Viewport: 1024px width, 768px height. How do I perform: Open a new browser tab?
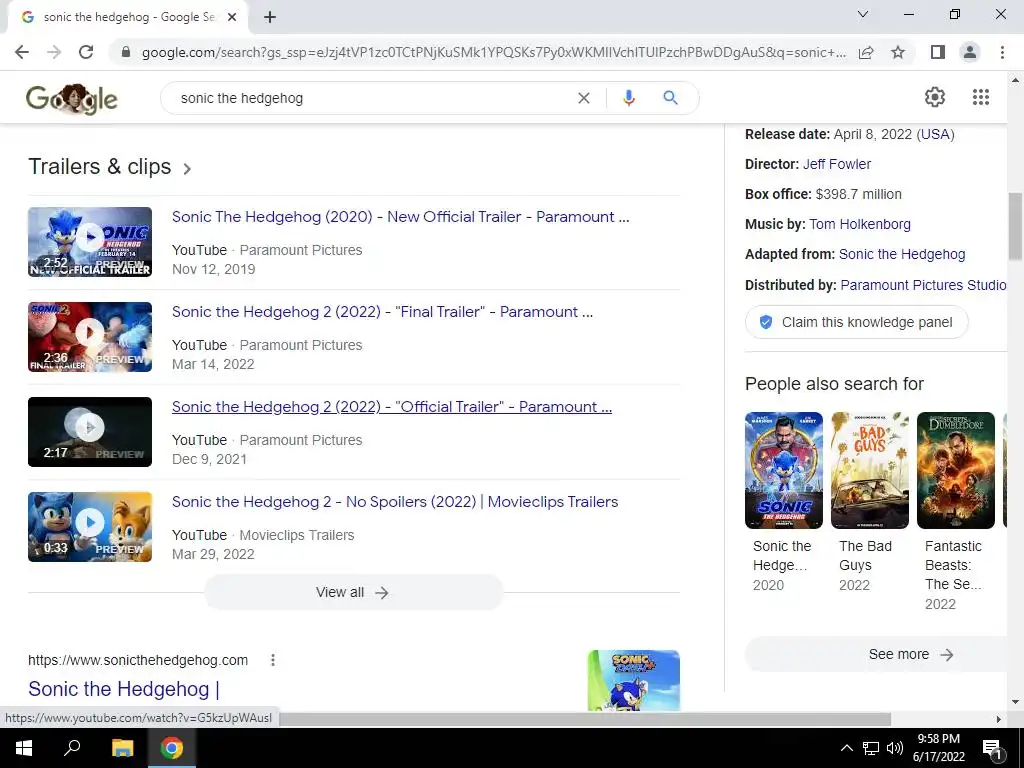pyautogui.click(x=270, y=18)
